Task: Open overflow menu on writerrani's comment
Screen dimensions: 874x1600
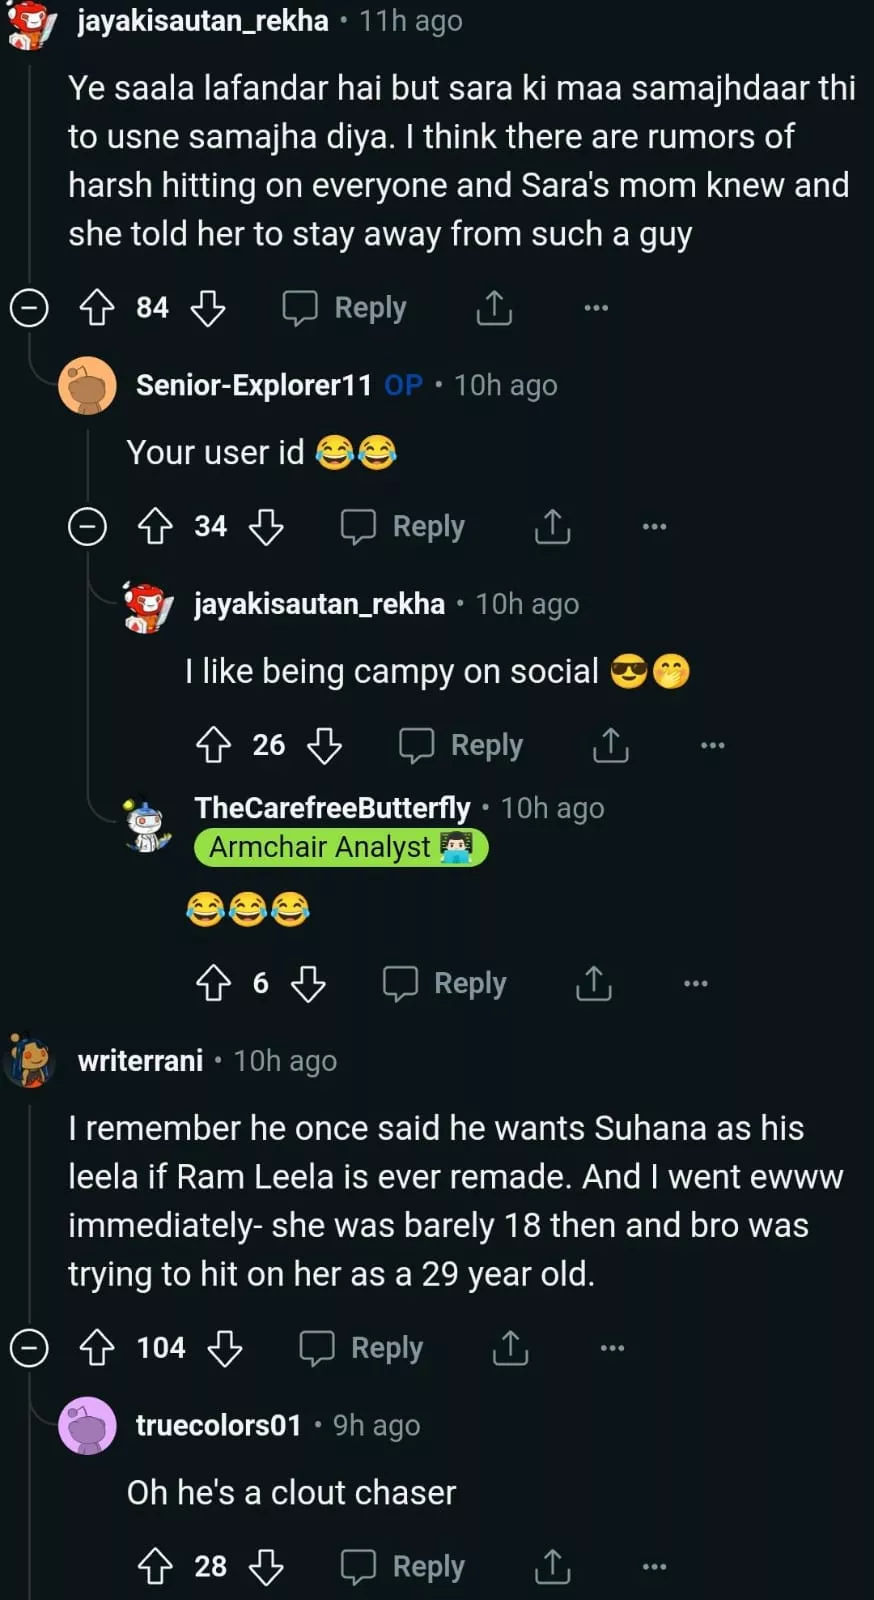Action: [612, 1348]
